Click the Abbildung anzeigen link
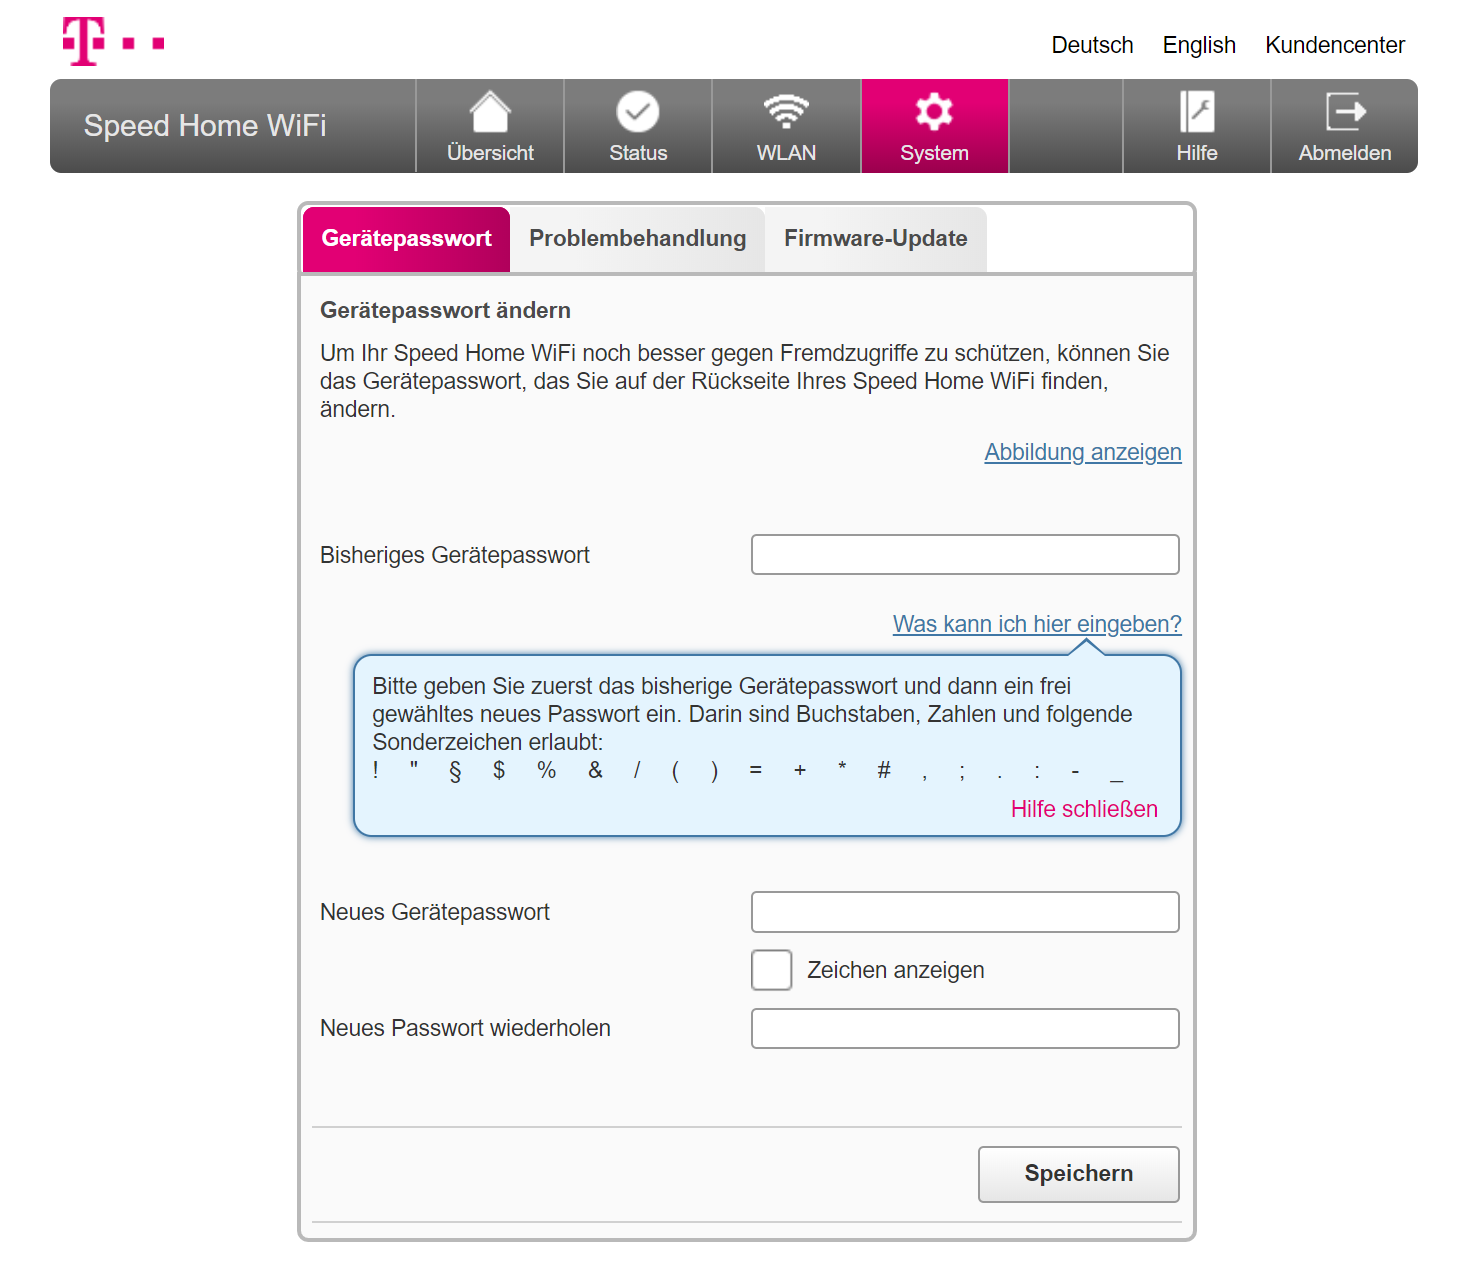The image size is (1464, 1283). click(x=1083, y=452)
